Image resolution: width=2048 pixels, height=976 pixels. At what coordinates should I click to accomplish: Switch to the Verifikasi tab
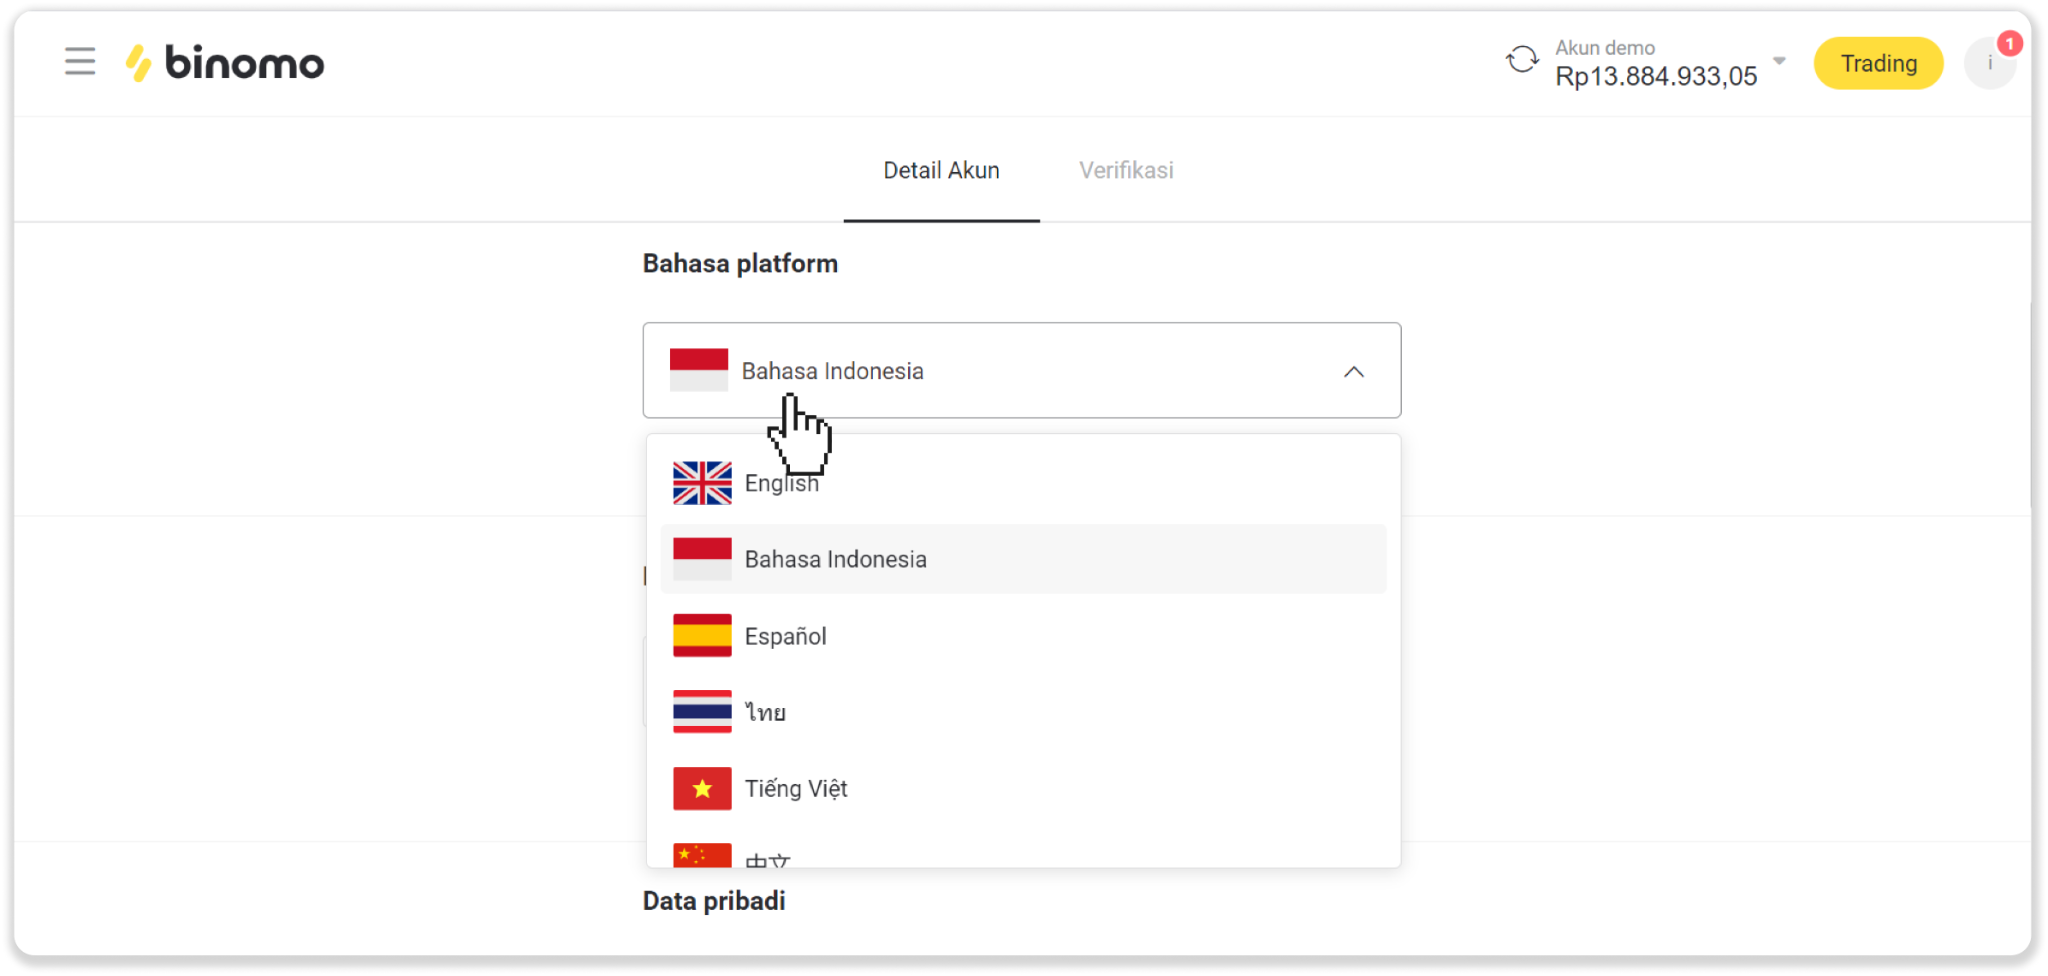1125,171
